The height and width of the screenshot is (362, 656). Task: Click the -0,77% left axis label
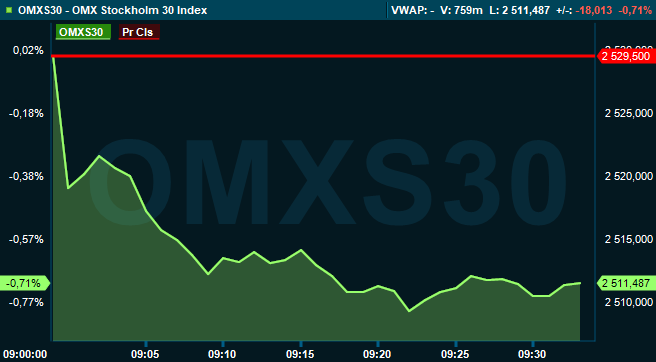coord(26,302)
